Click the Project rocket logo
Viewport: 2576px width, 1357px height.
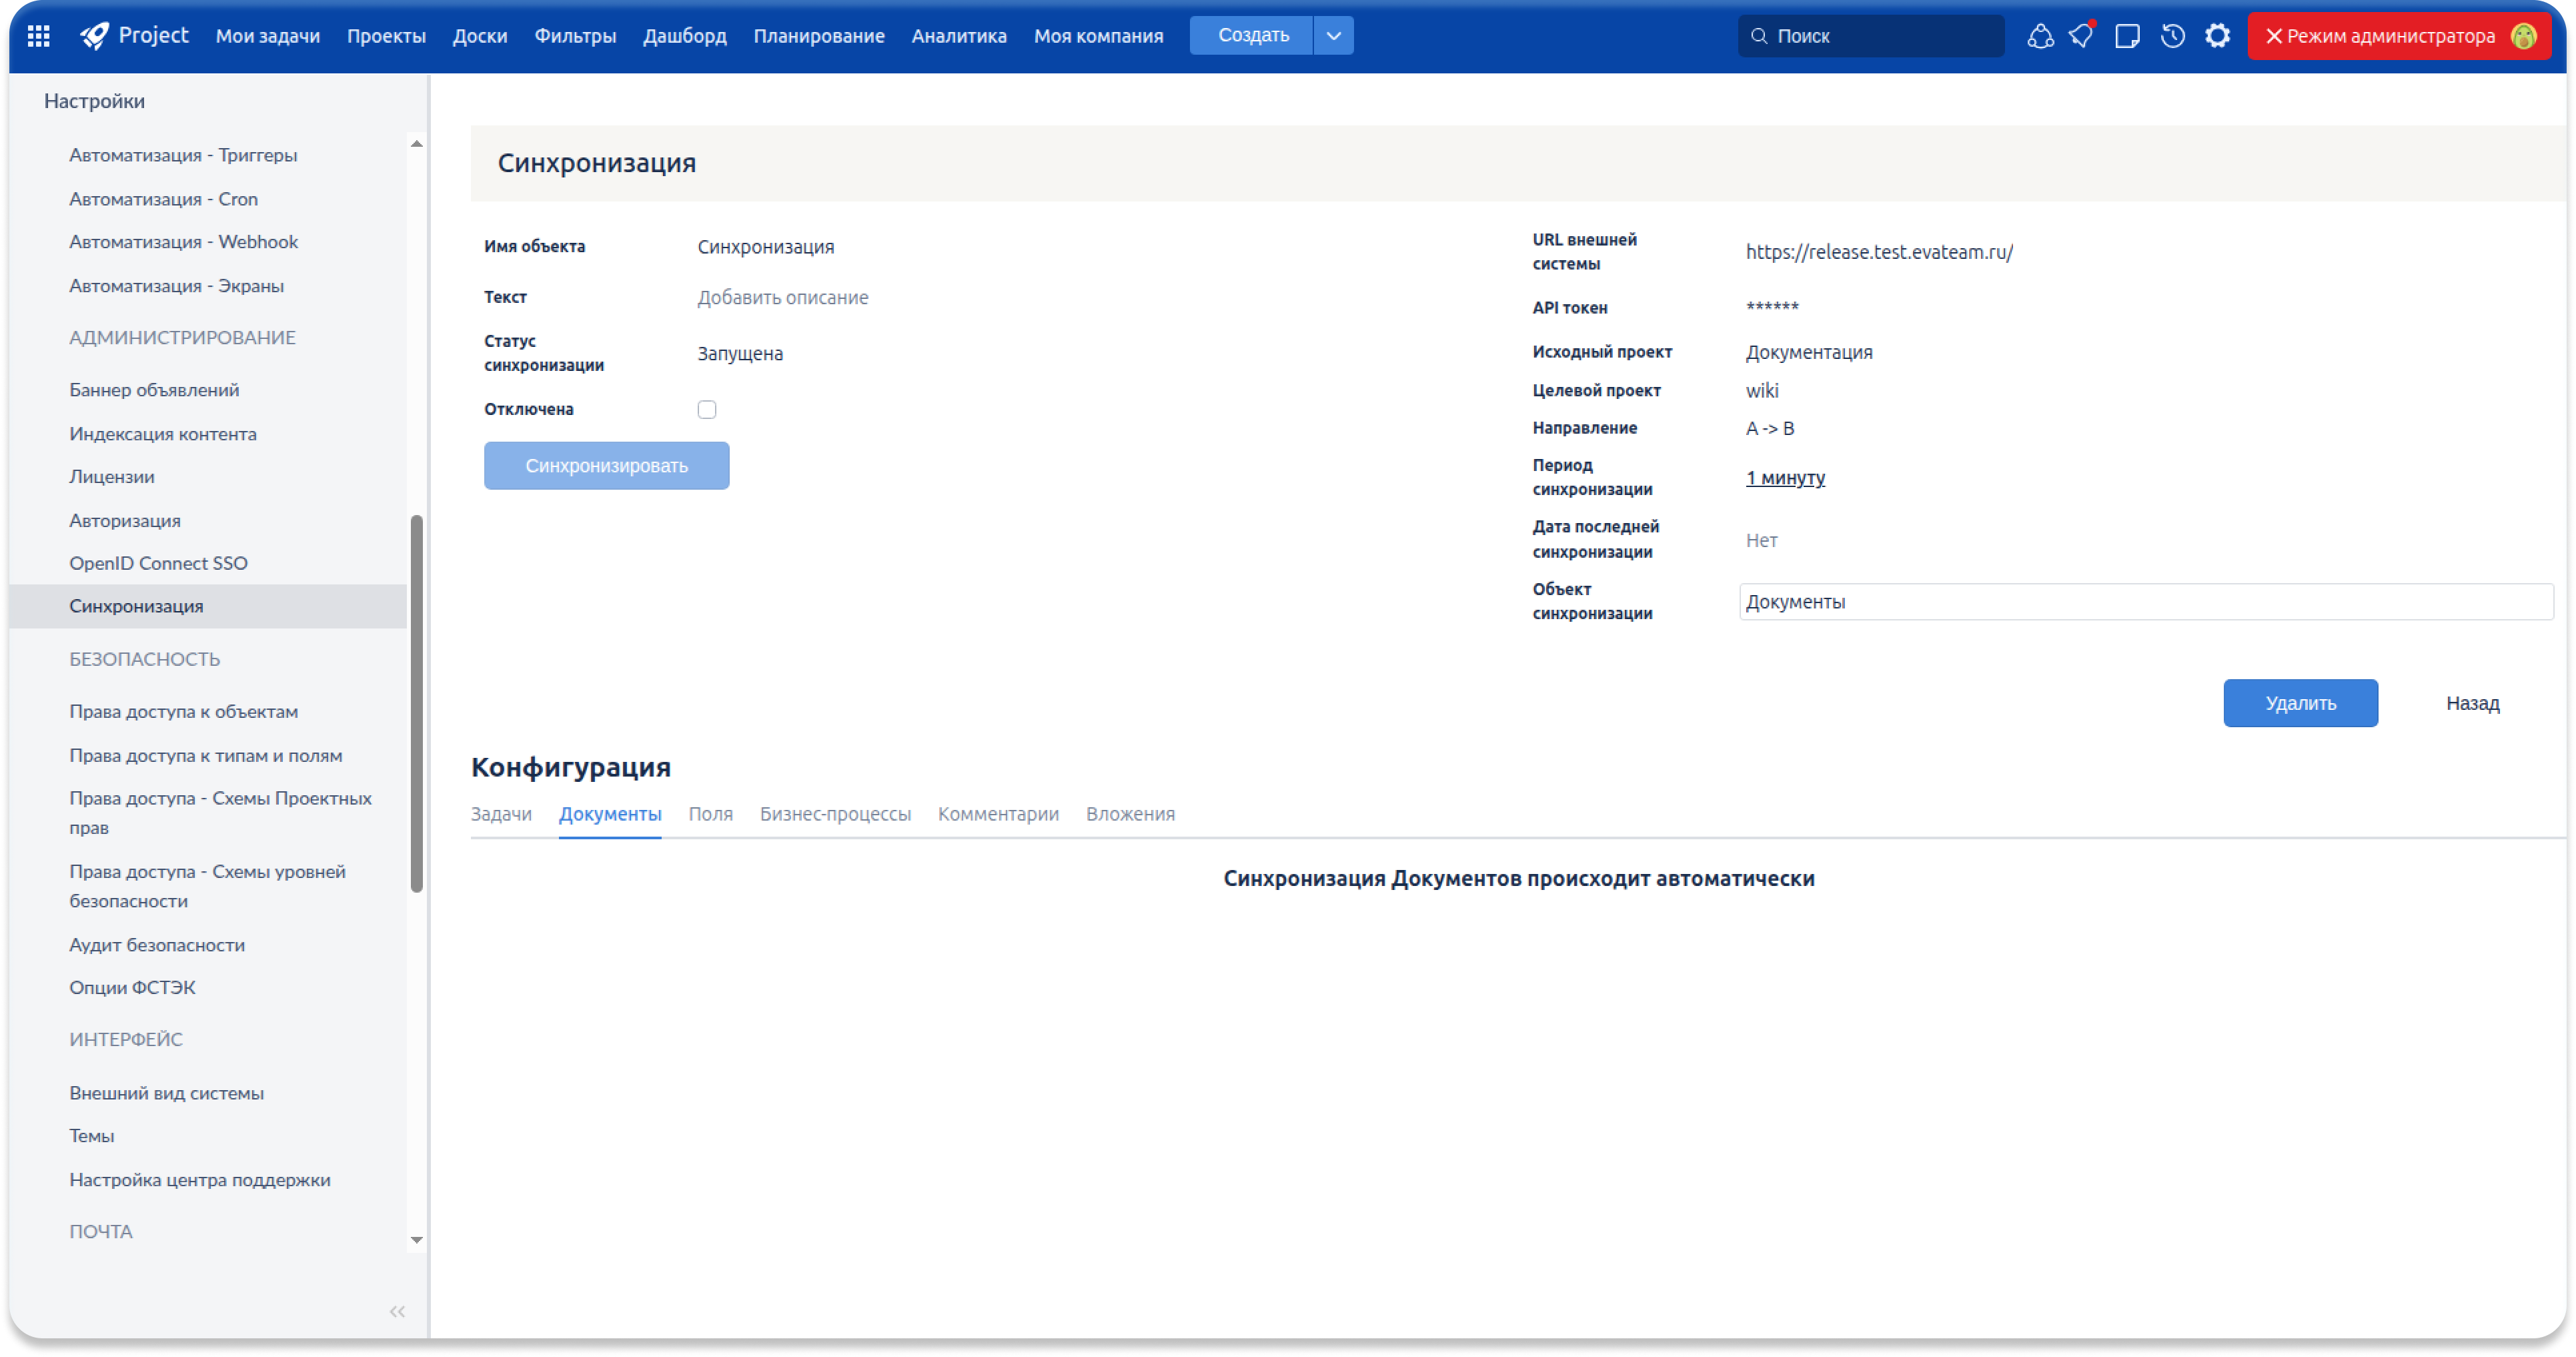[x=95, y=36]
